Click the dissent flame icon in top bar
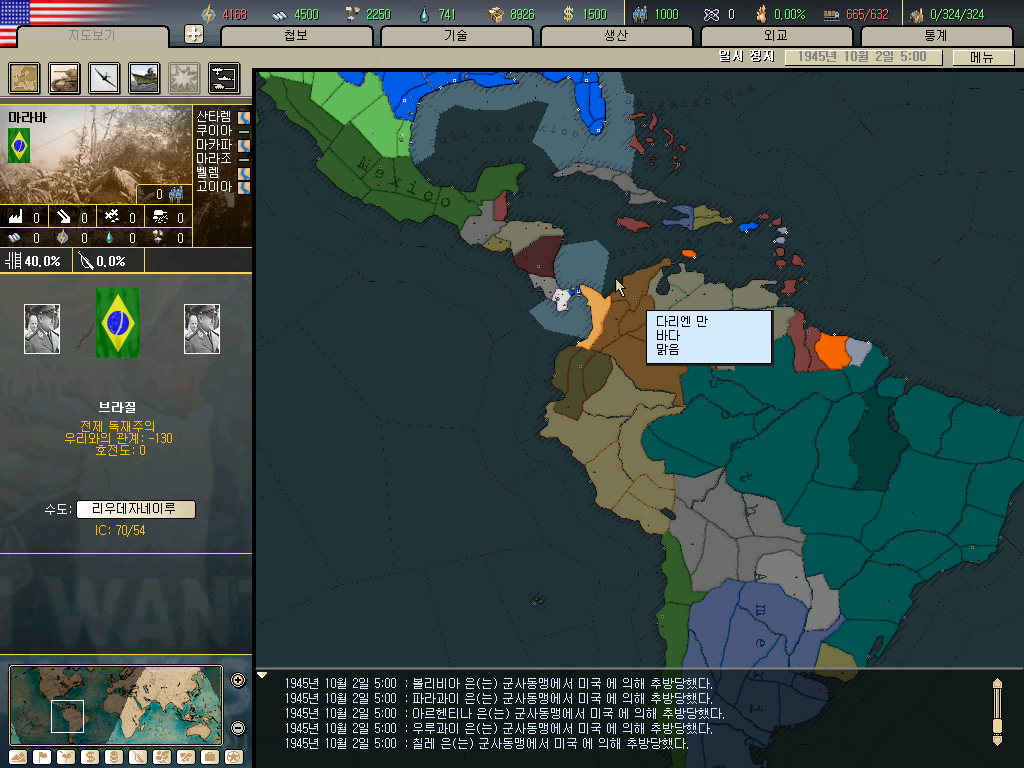1024x768 pixels. click(761, 14)
